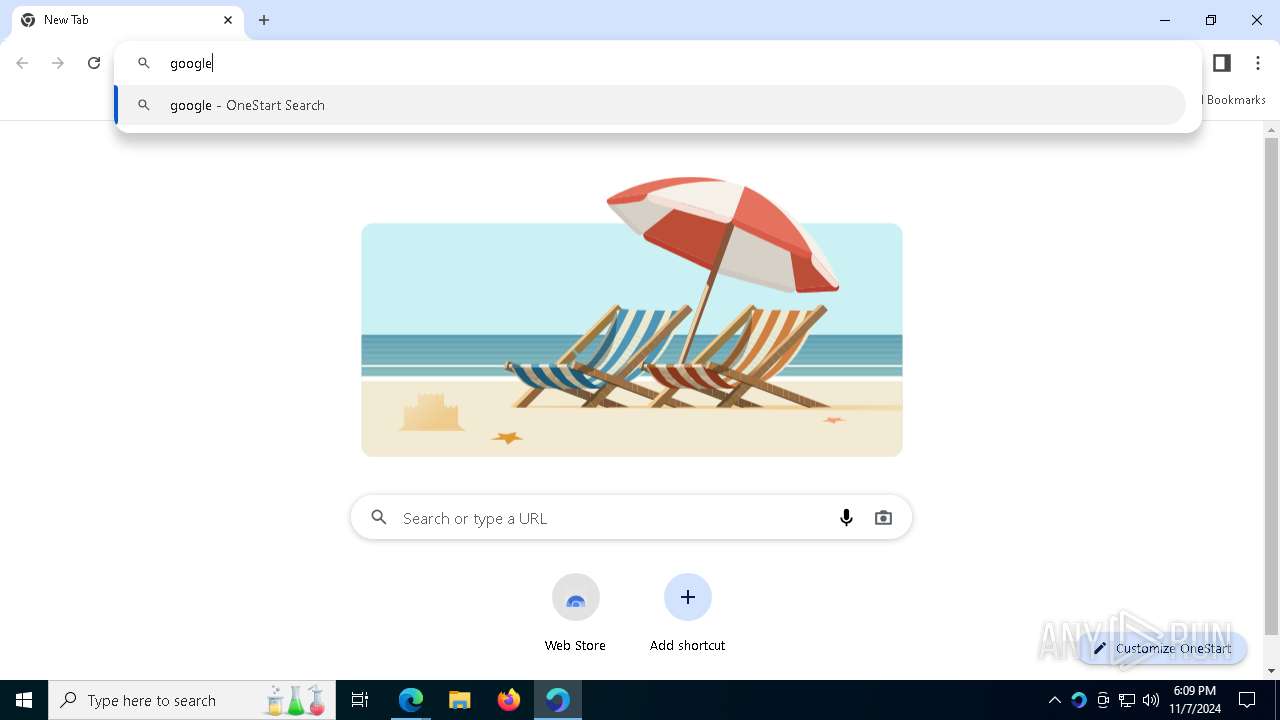
Task: Open the three-dot browser menu
Action: click(1258, 63)
